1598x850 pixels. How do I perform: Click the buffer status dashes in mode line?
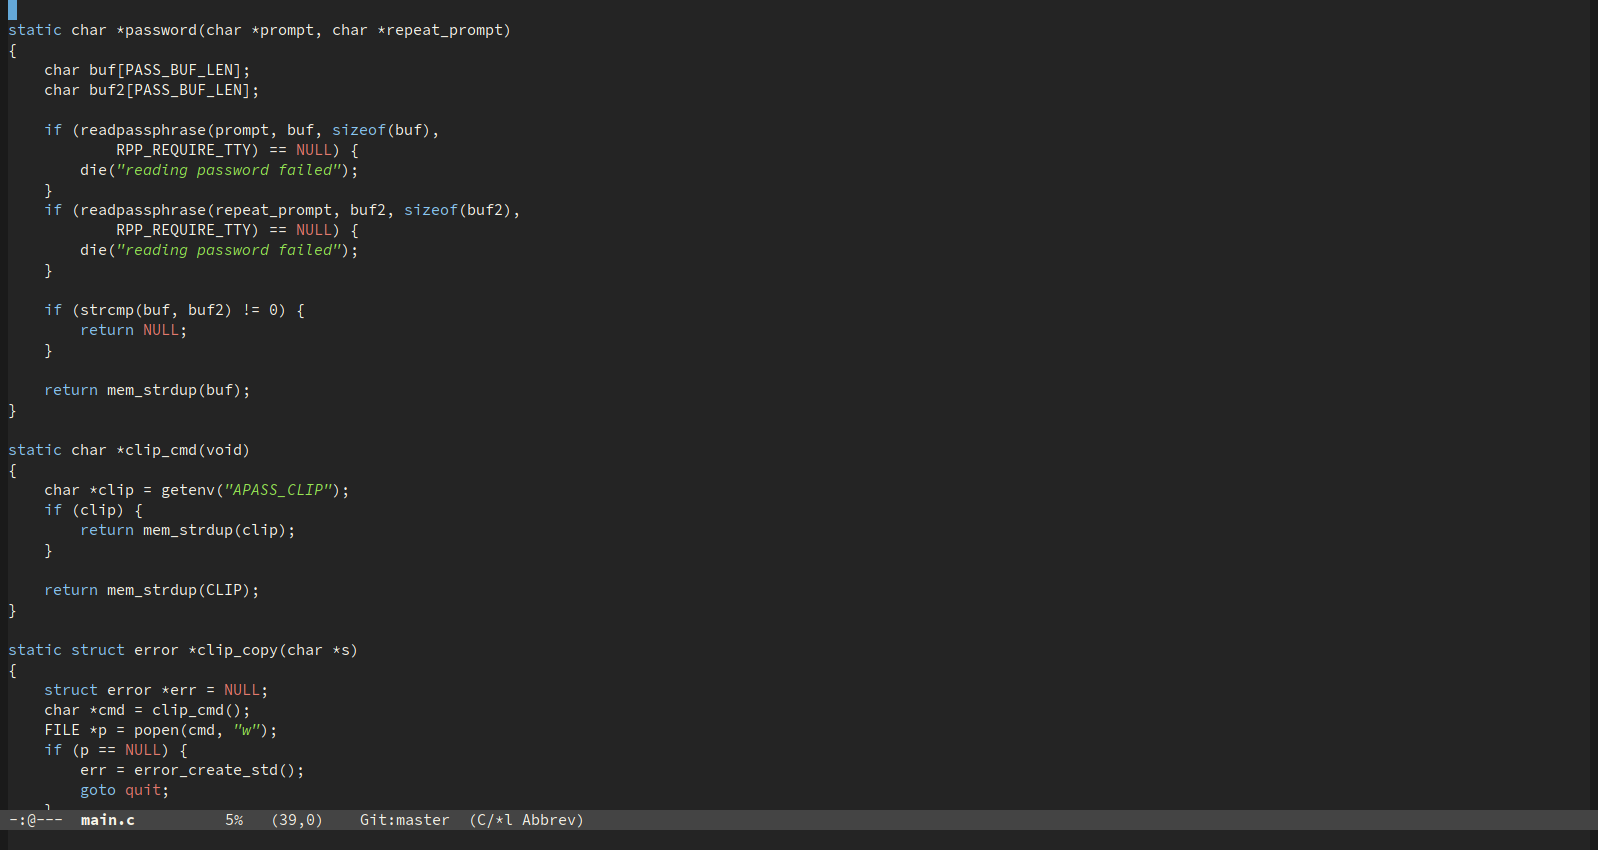point(36,820)
